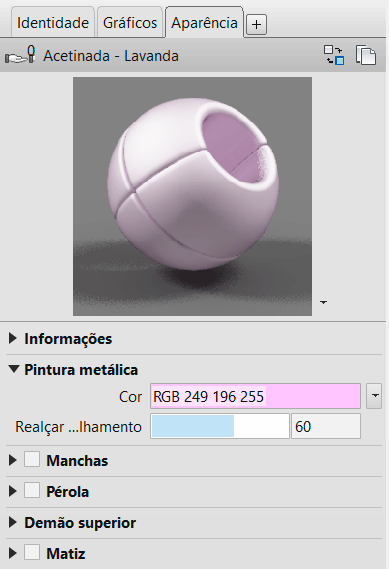Screen dimensions: 389x569
Task: Click the hand asset-sharing icon beside Acetinada - Lavanda
Action: [x=20, y=56]
